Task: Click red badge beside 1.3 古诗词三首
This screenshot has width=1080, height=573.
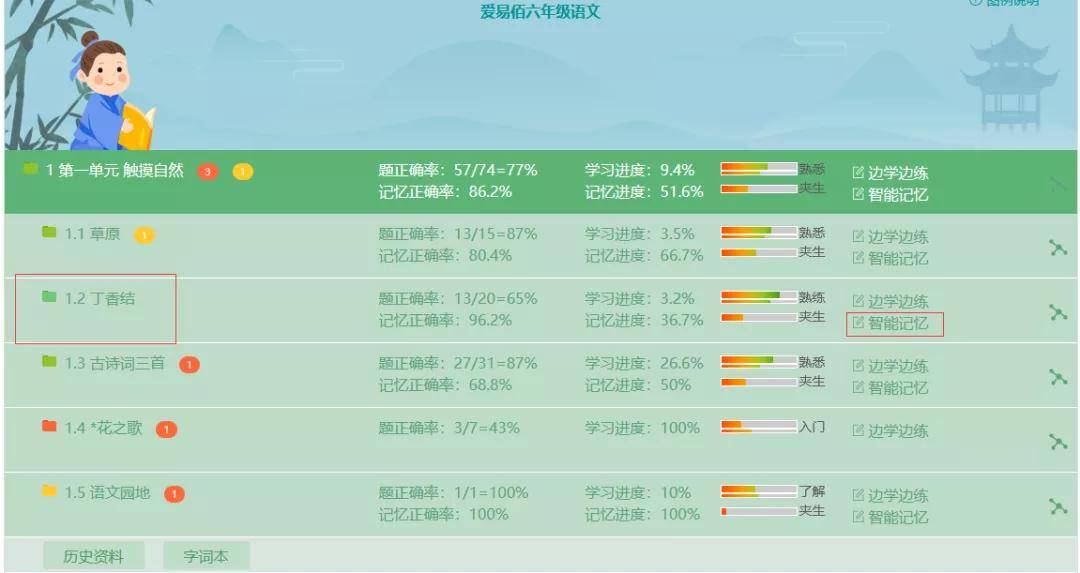Action: click(189, 365)
